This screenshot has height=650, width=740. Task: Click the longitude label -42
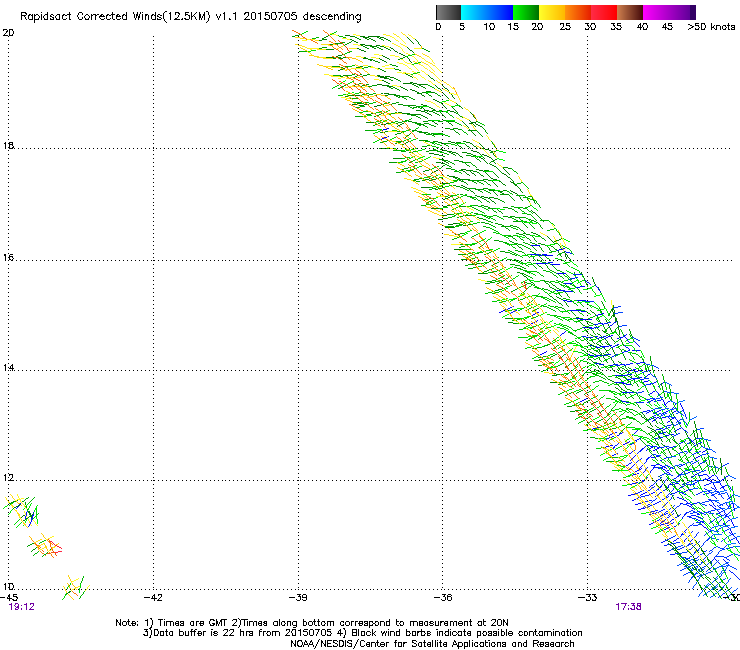point(153,597)
